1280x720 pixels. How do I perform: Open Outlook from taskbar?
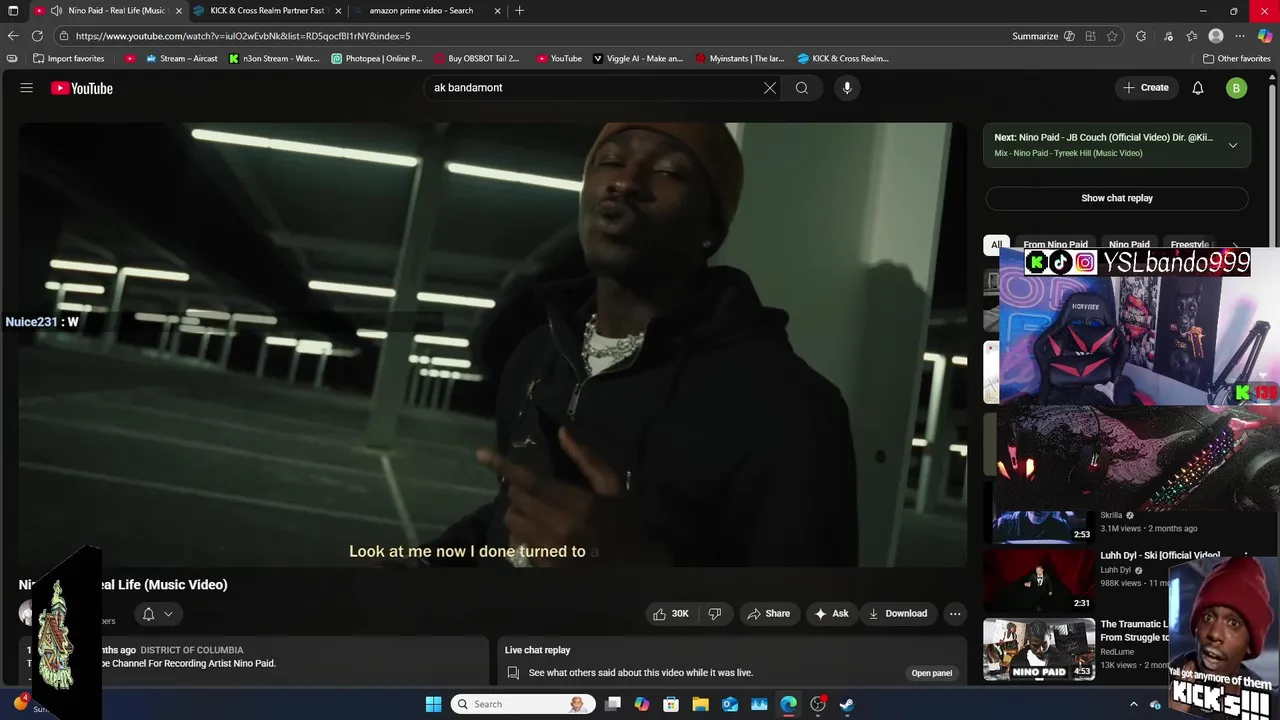tap(730, 704)
